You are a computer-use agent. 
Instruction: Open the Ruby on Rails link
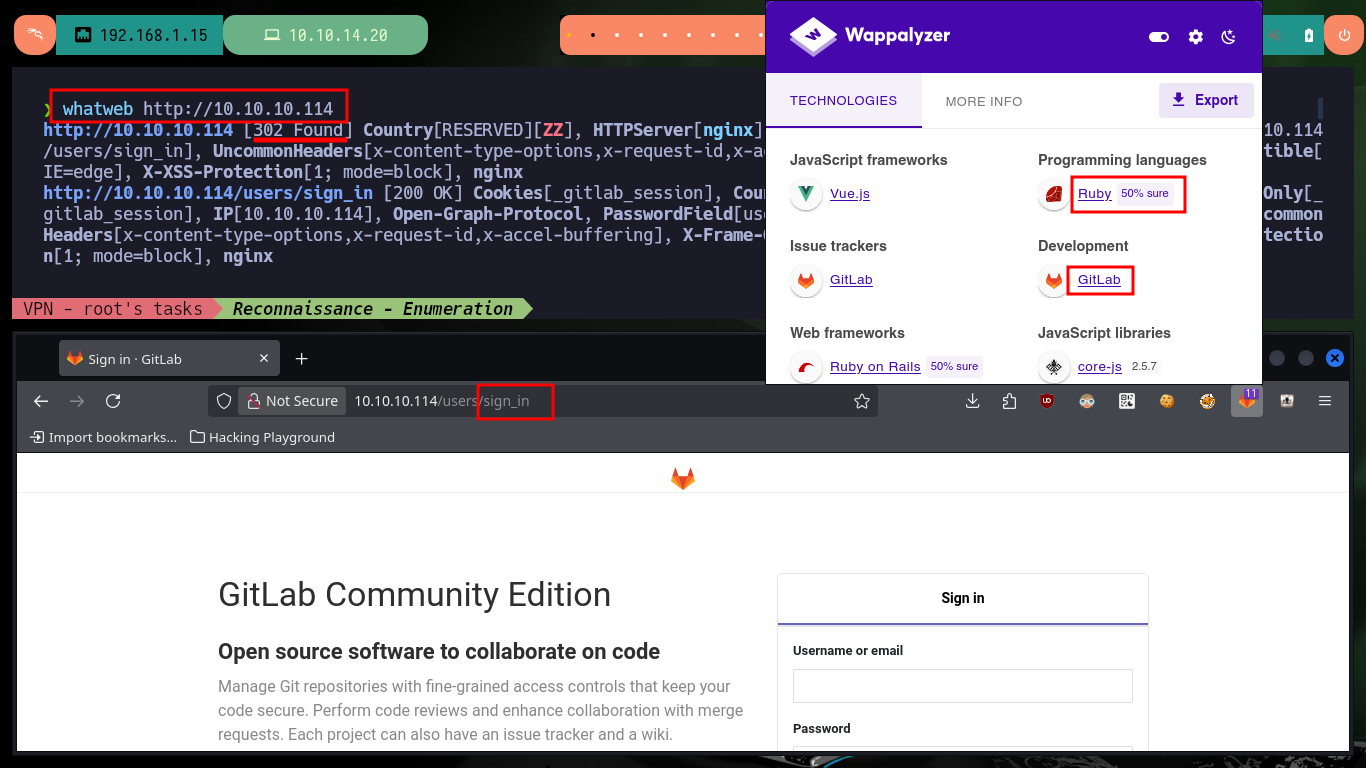(x=875, y=367)
